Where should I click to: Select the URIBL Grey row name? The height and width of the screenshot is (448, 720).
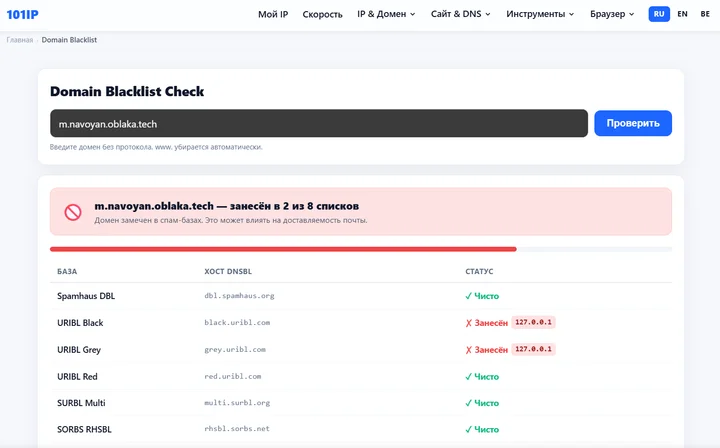tap(79, 350)
